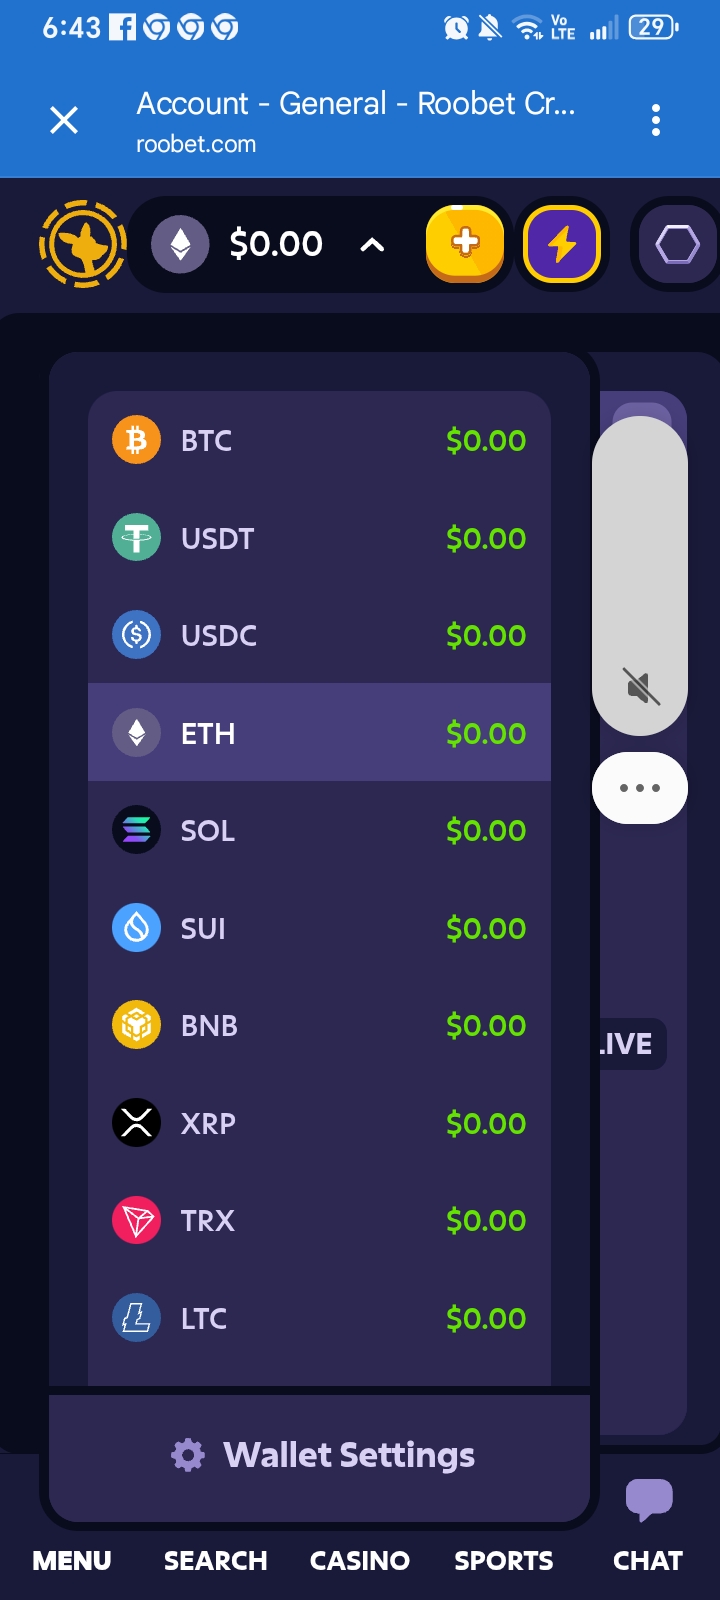Toggle the muted speaker button
This screenshot has width=720, height=1600.
point(641,687)
